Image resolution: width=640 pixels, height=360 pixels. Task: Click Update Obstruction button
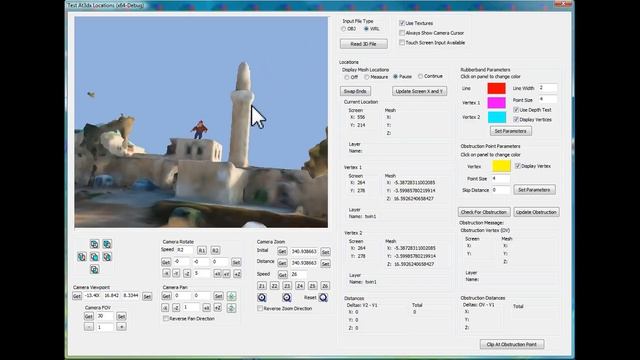[x=536, y=212]
